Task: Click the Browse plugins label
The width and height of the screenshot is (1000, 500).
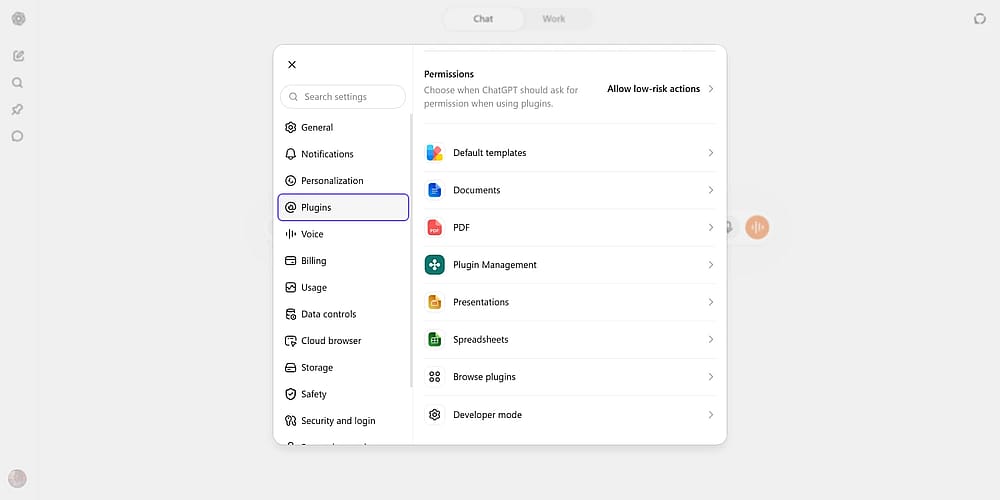Action: 484,377
